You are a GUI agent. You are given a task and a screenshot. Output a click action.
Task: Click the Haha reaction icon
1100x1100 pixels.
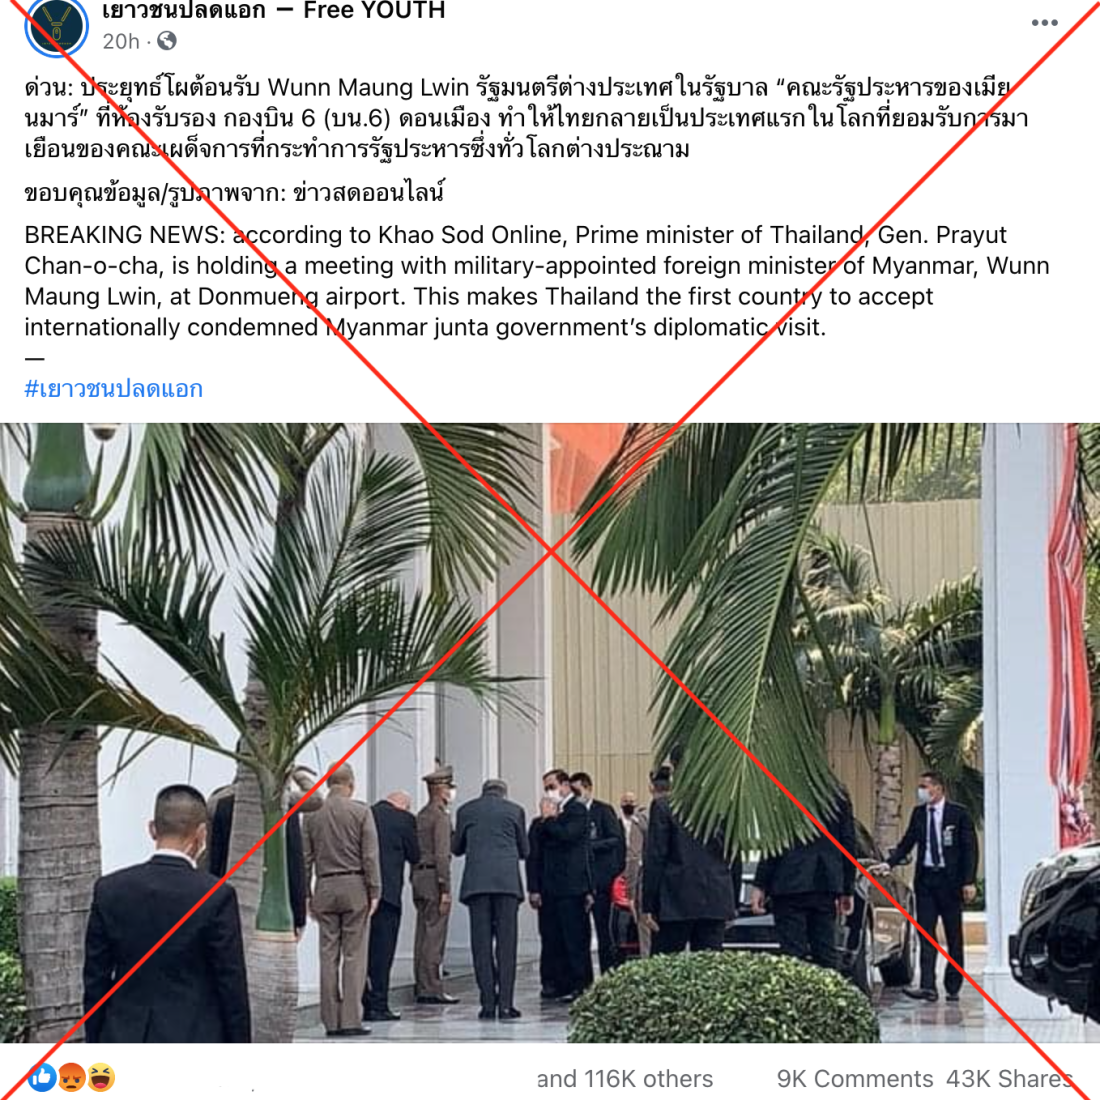pos(101,1077)
